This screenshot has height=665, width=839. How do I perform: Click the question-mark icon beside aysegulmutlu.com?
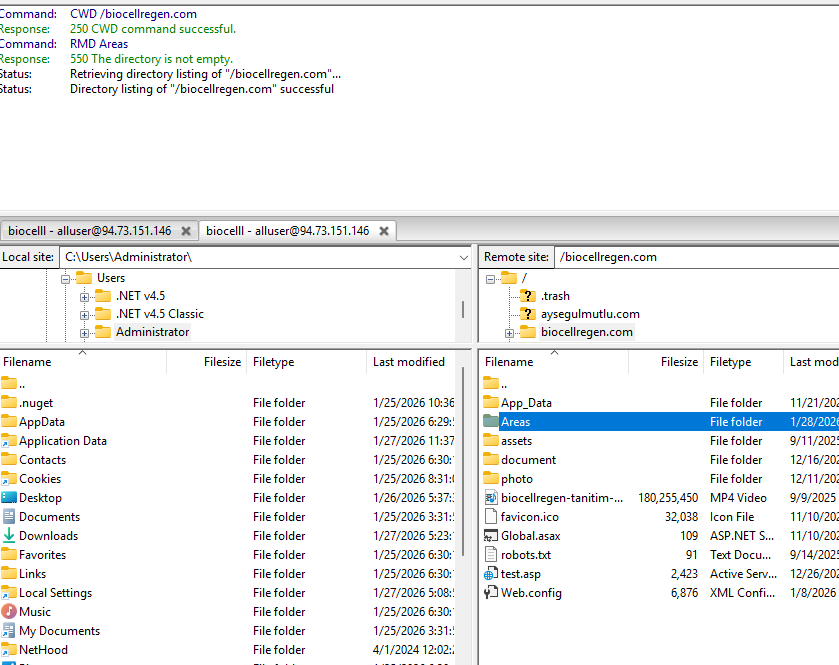(x=528, y=314)
